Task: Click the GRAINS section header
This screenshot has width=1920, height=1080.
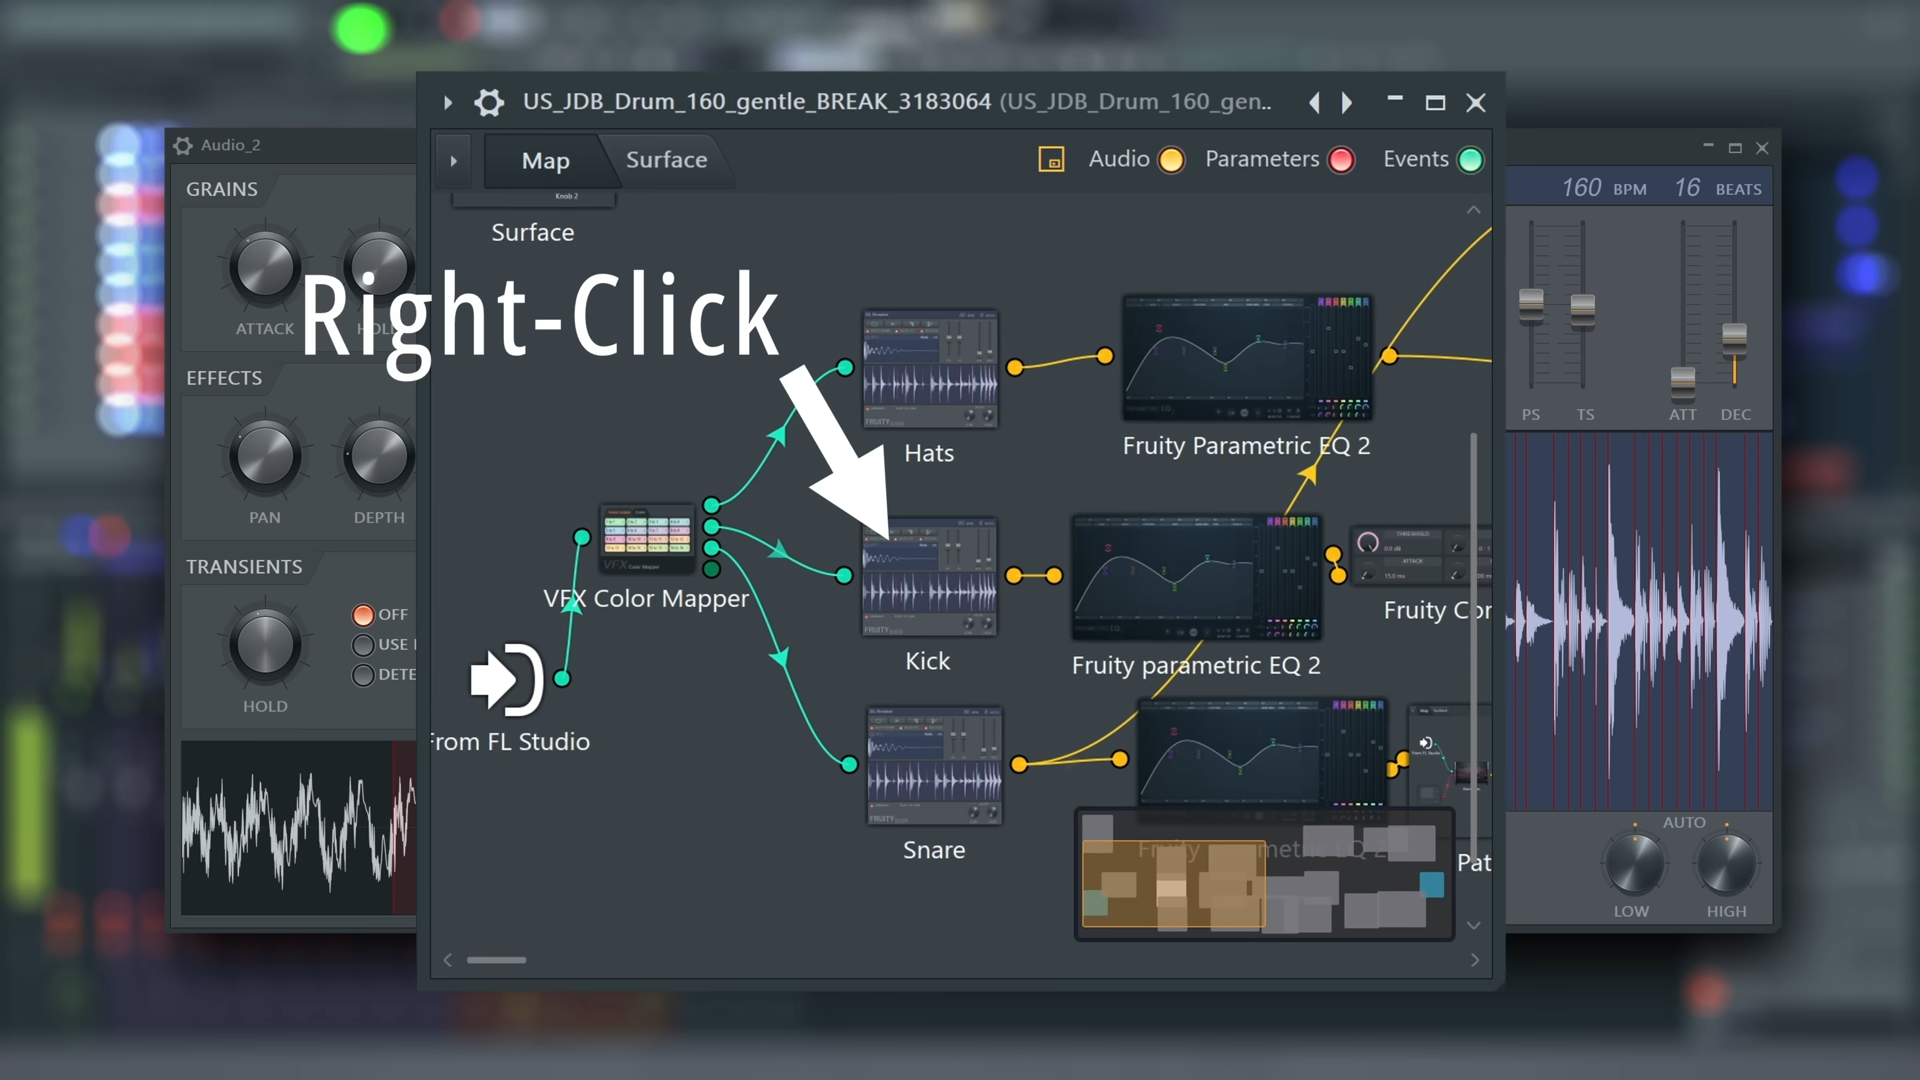Action: [x=222, y=189]
